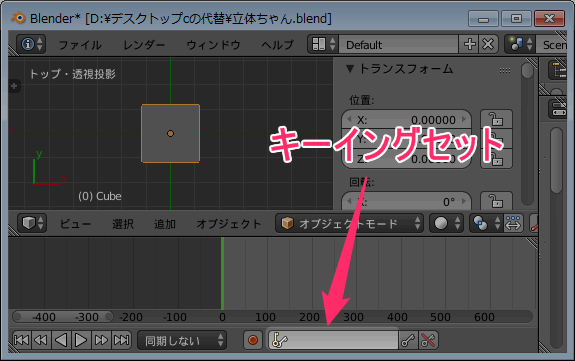Toggle lock for rotation X
Viewport: 575px width, 361px height.
[x=496, y=201]
